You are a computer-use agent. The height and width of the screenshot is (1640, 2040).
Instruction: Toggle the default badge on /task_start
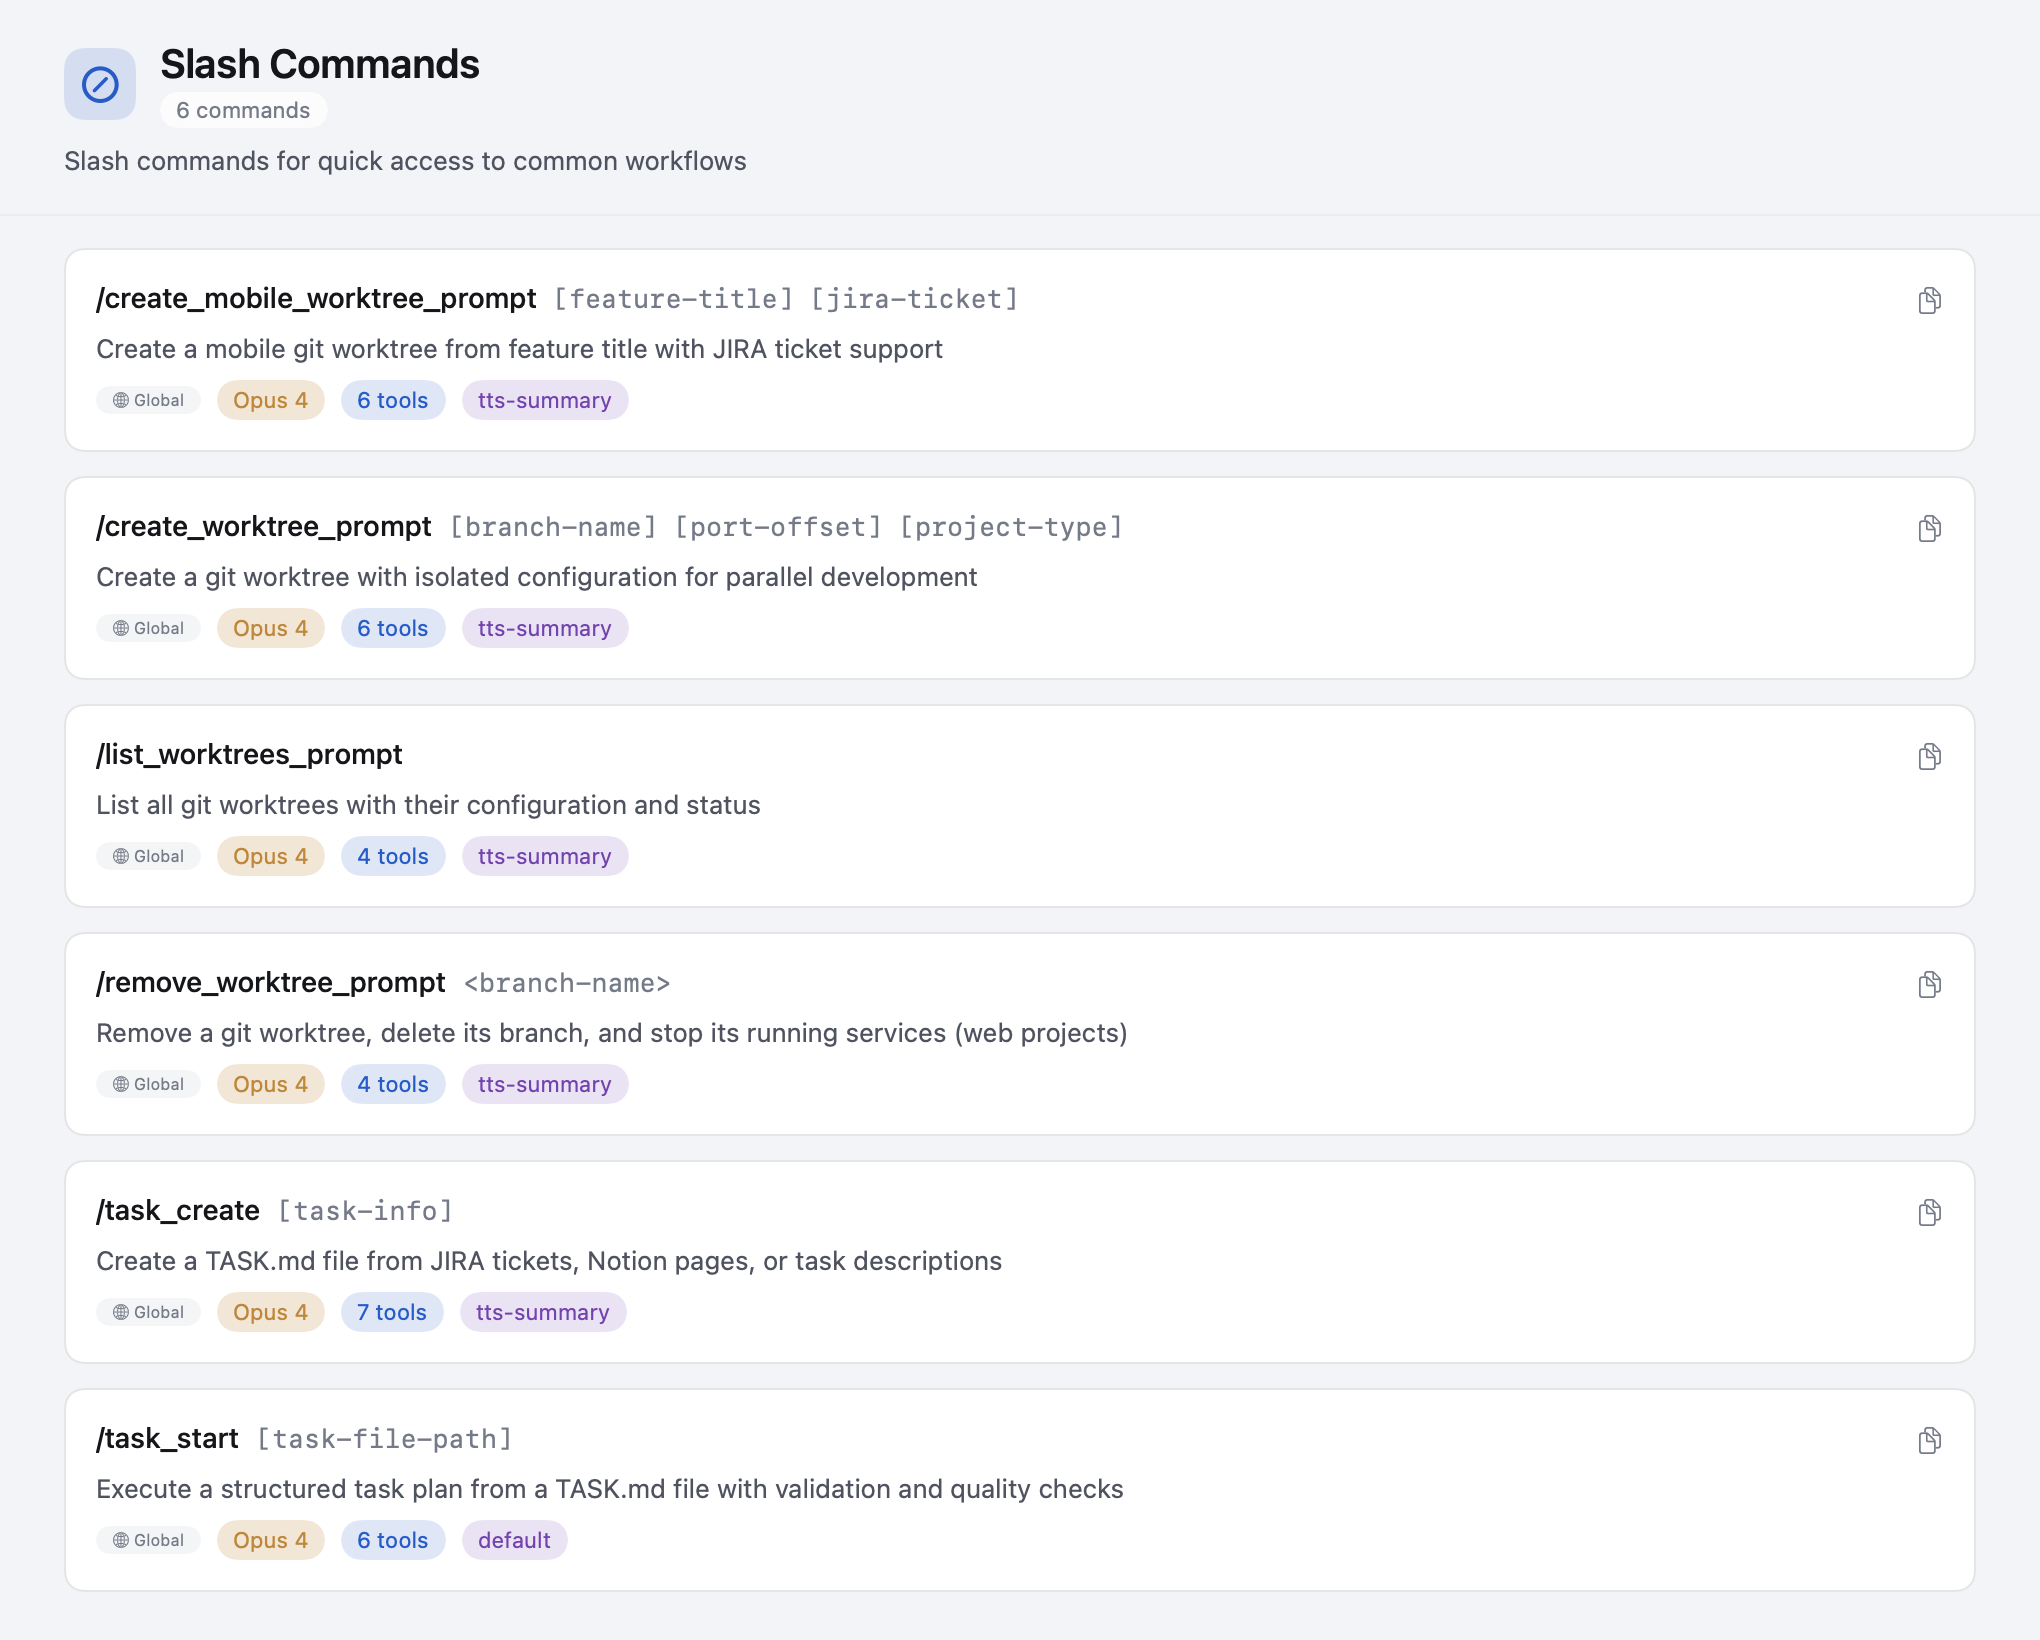(514, 1540)
